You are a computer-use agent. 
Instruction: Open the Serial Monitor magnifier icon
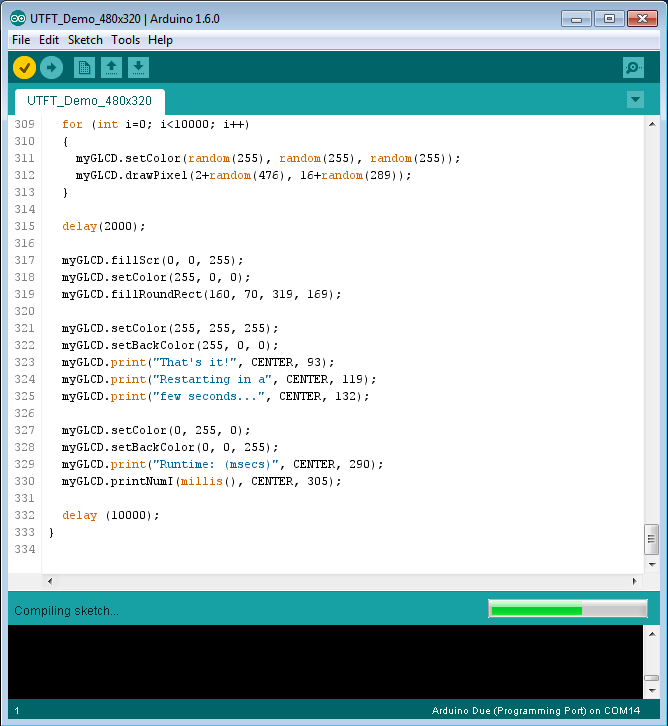(x=633, y=68)
